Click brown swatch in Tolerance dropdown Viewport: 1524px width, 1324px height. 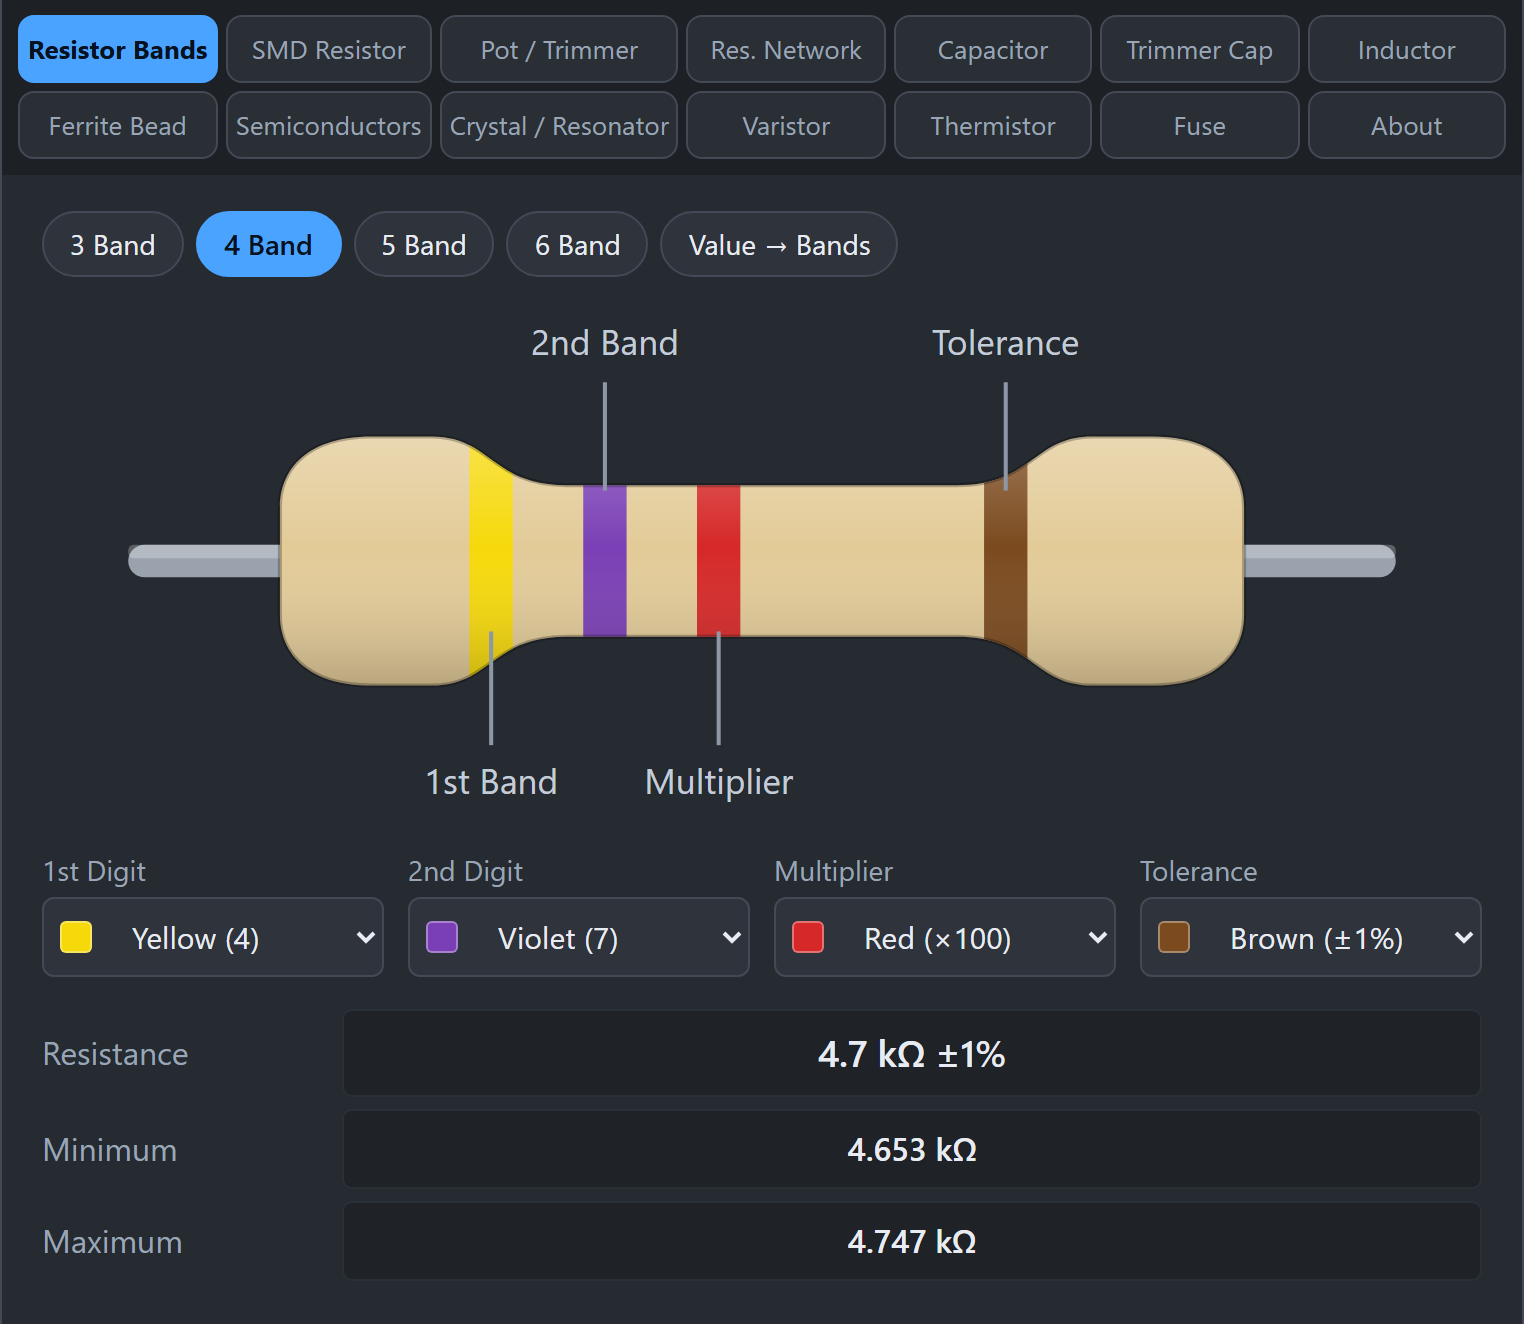click(x=1174, y=937)
